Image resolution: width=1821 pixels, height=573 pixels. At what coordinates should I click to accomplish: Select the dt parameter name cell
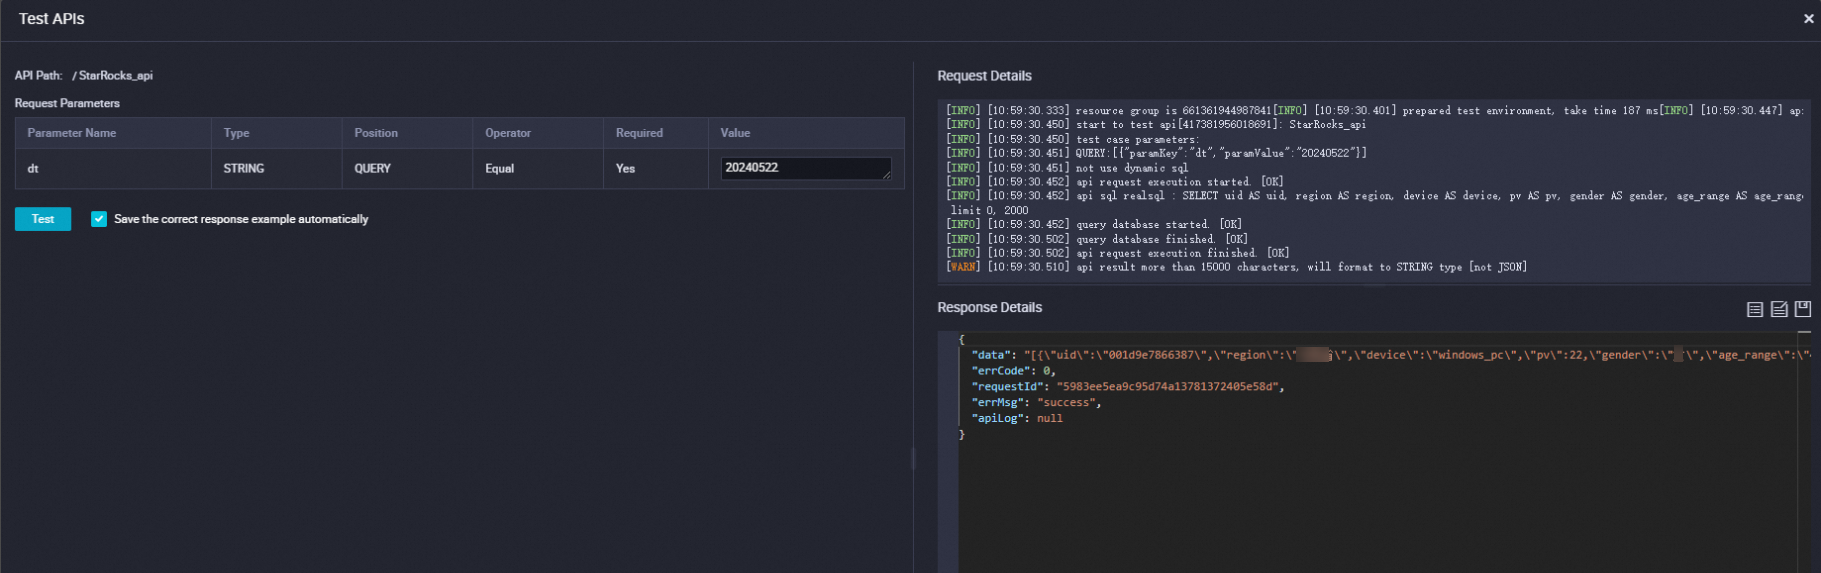coord(33,169)
